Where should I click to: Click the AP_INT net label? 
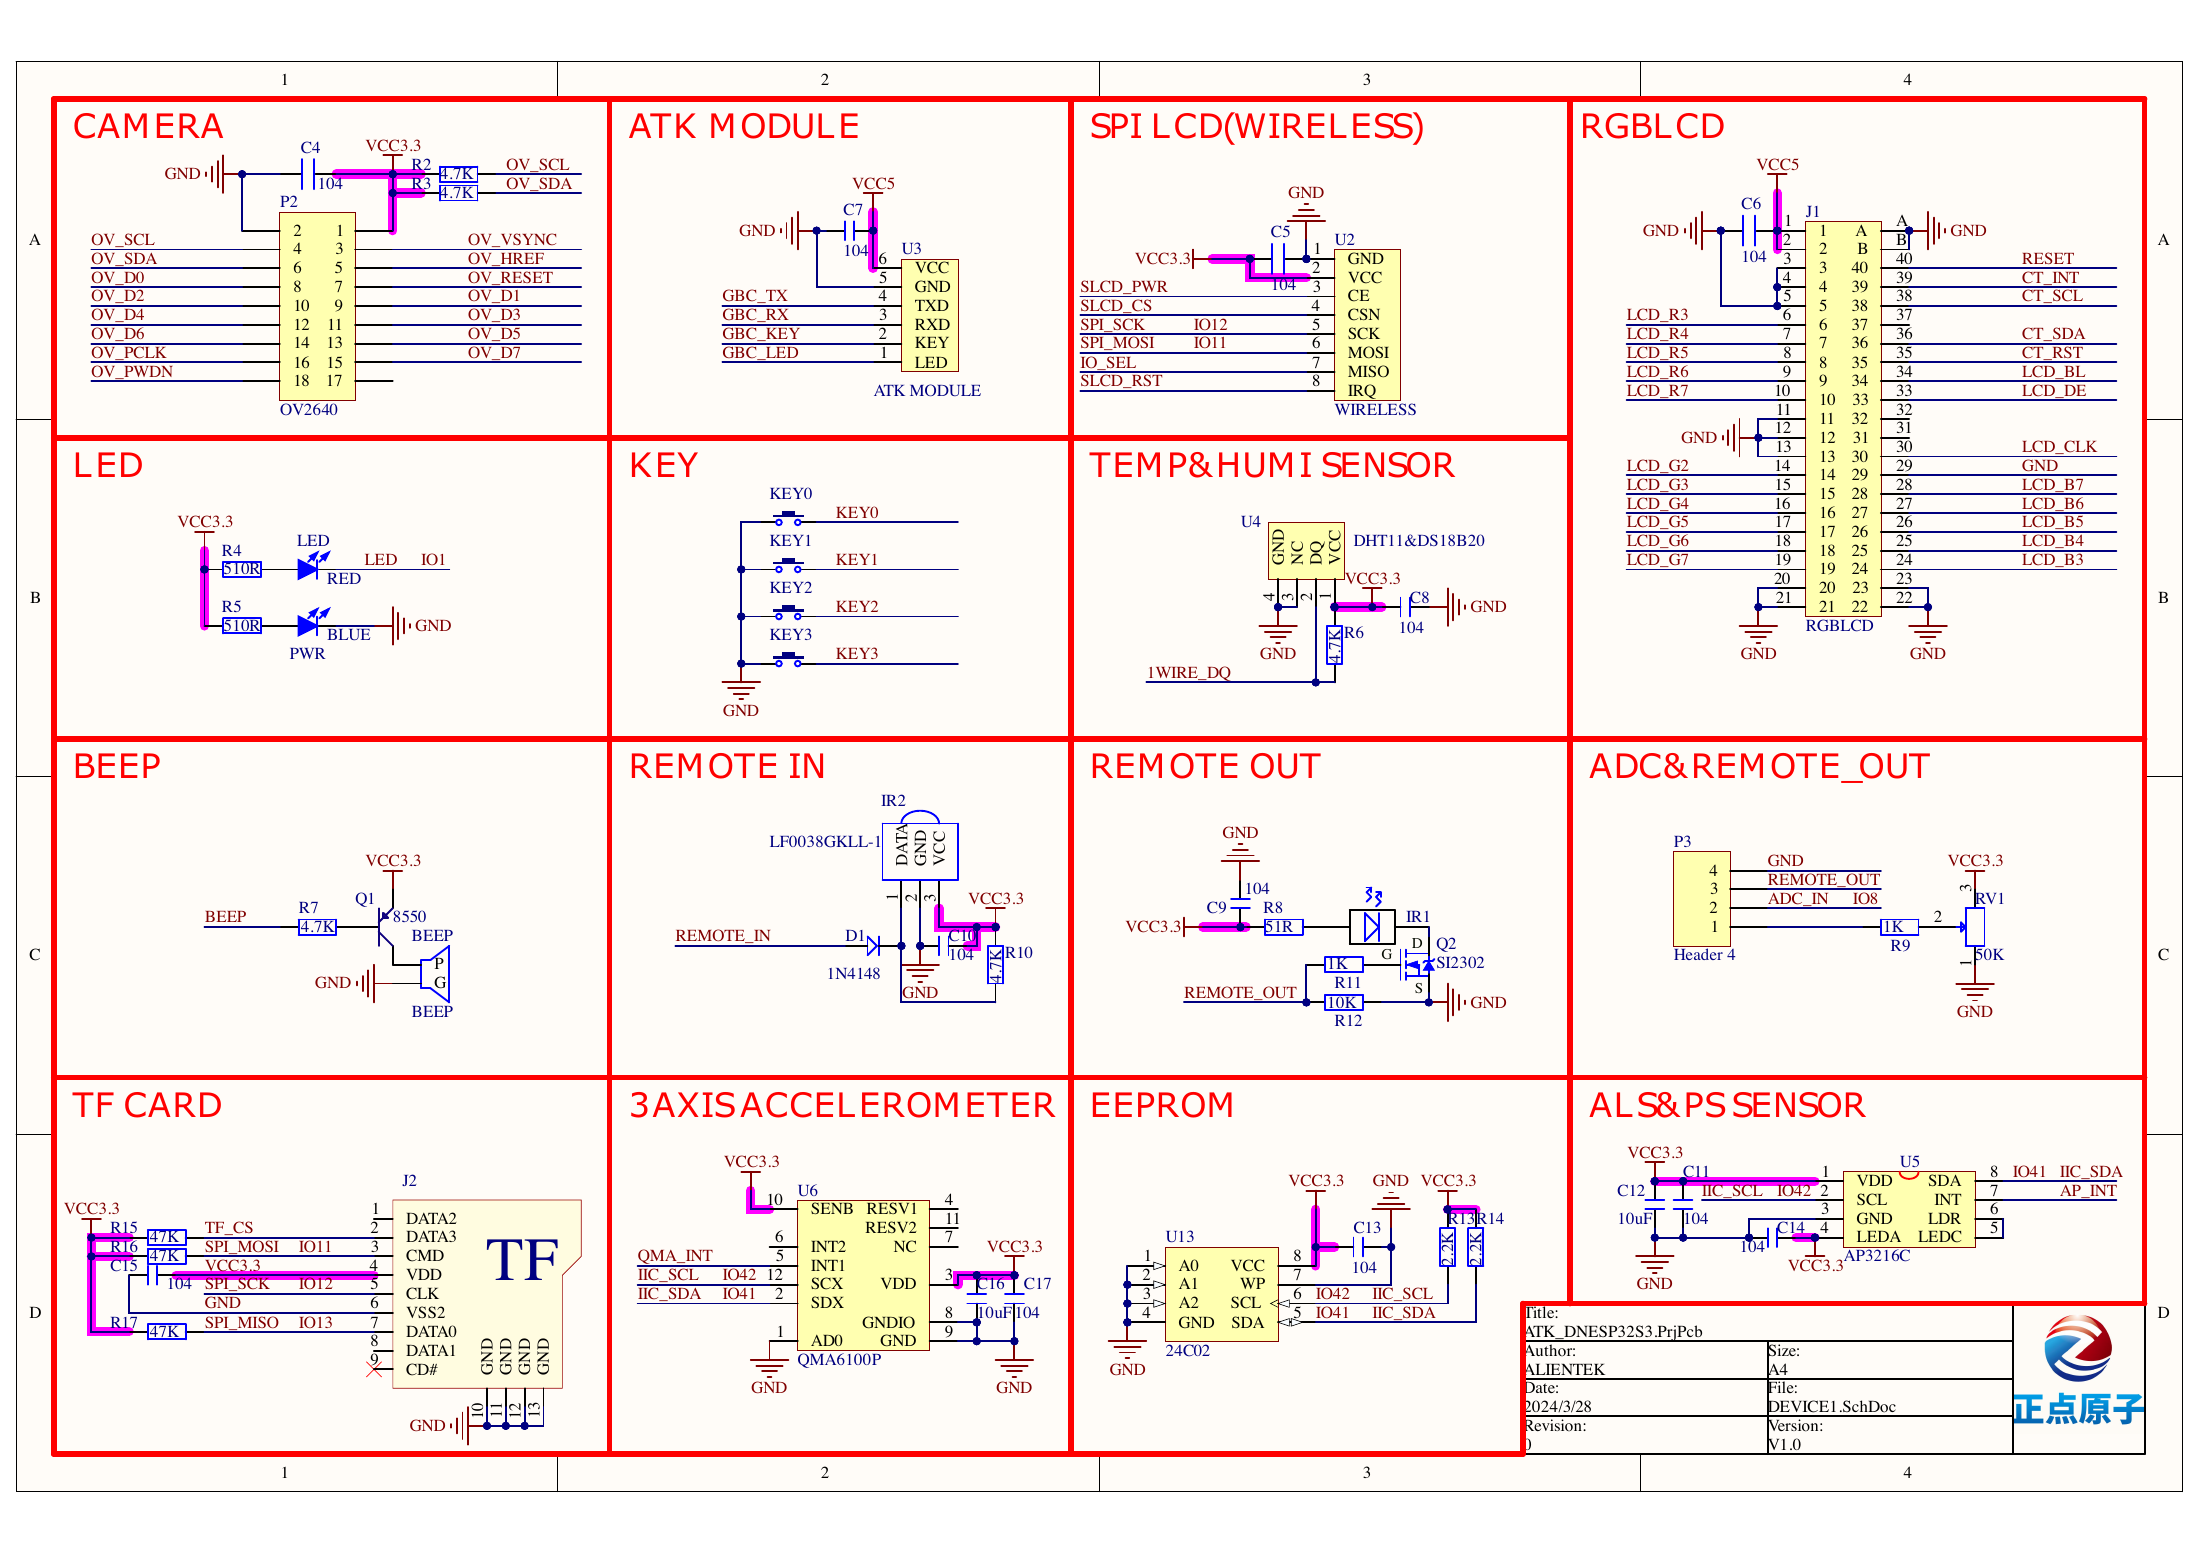[2088, 1191]
